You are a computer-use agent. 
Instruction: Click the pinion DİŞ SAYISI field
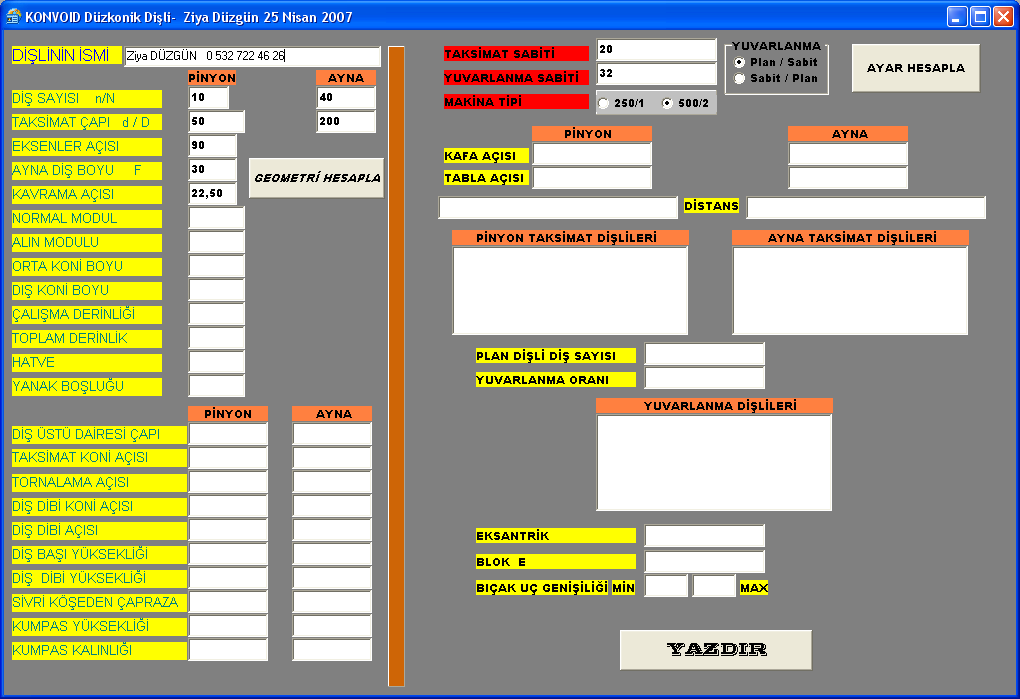click(x=209, y=98)
